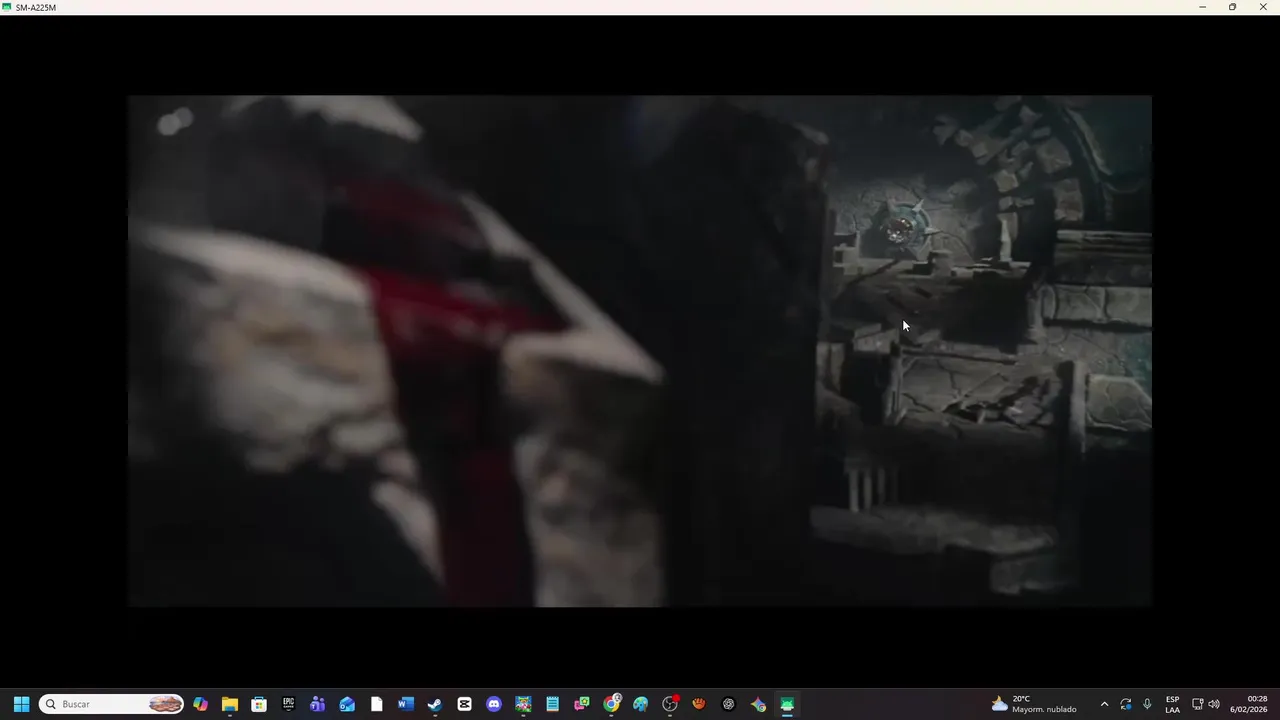Expand the hidden system tray icons chevron
This screenshot has width=1280, height=720.
click(1104, 704)
